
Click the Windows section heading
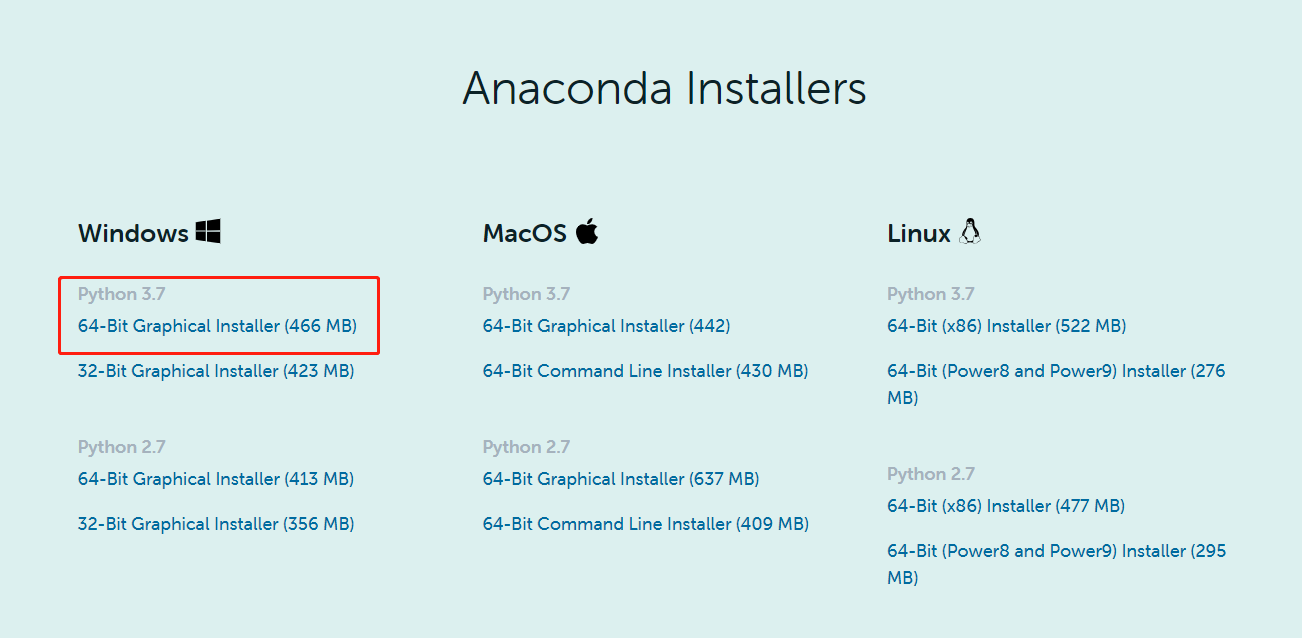coord(133,231)
